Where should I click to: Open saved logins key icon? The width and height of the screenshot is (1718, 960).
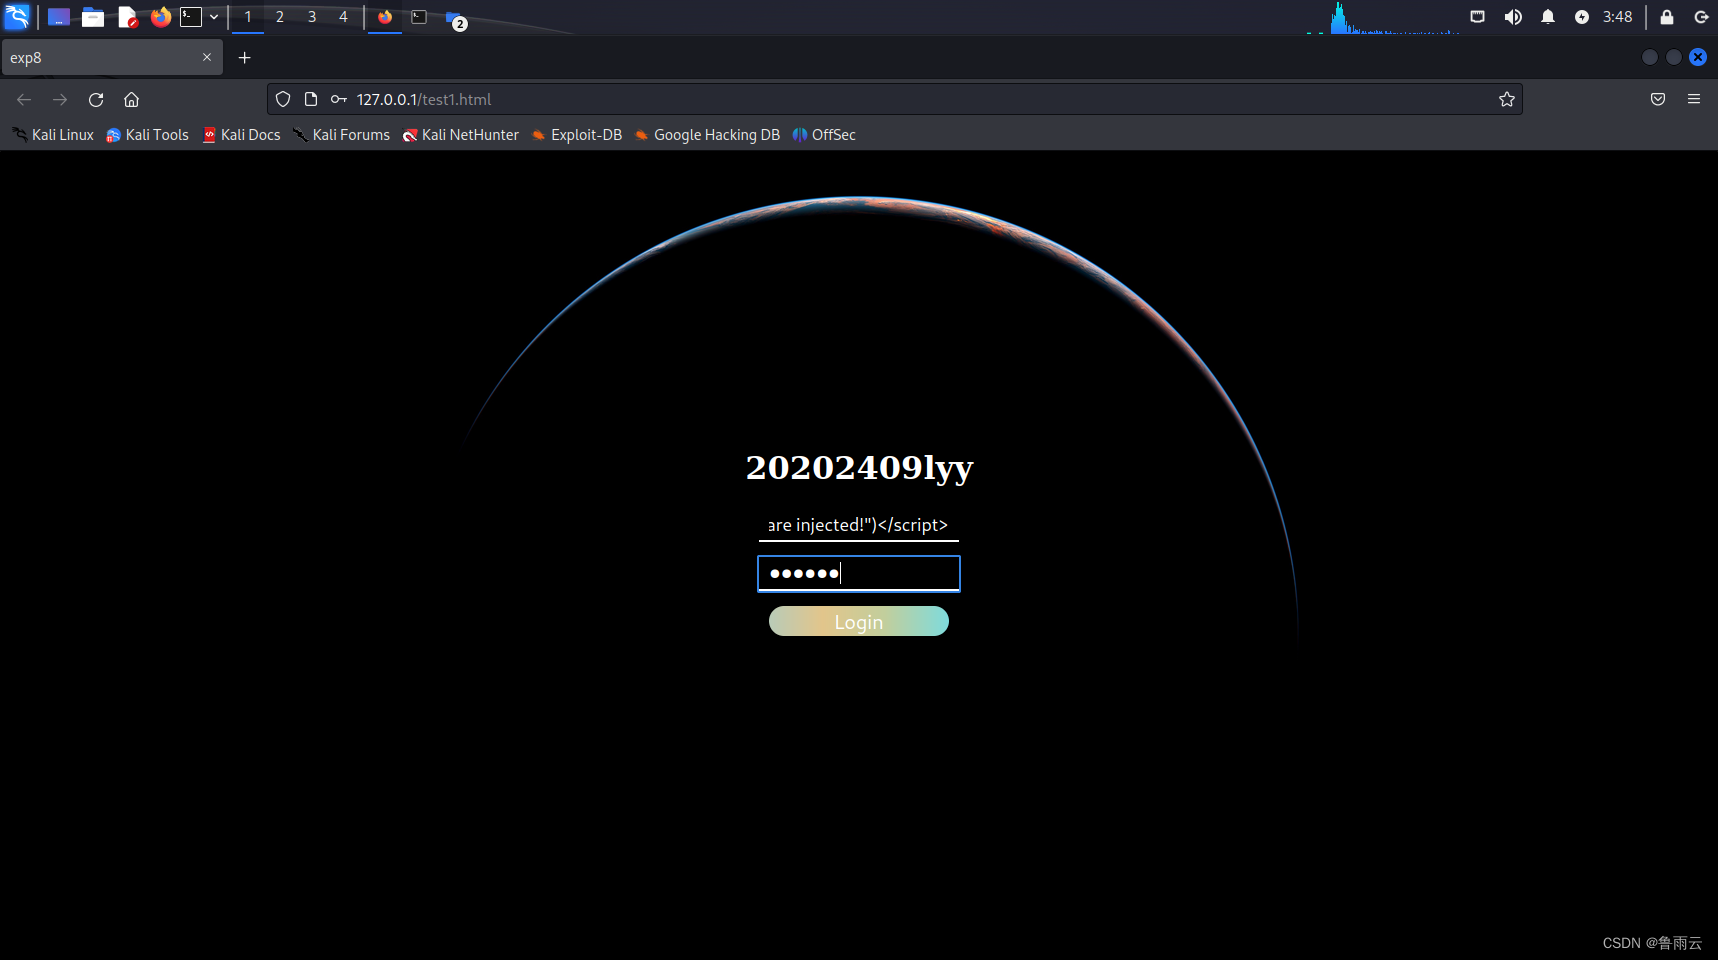(339, 99)
